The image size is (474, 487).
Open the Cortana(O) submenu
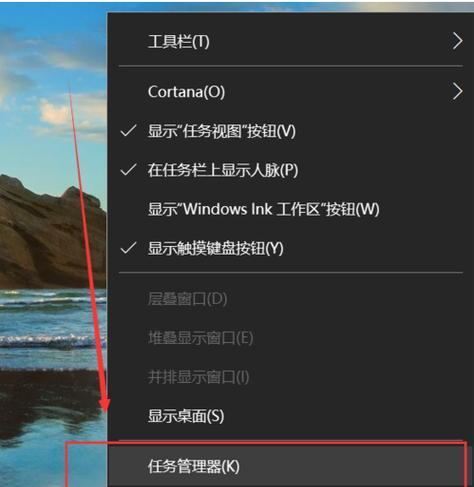pos(291,92)
